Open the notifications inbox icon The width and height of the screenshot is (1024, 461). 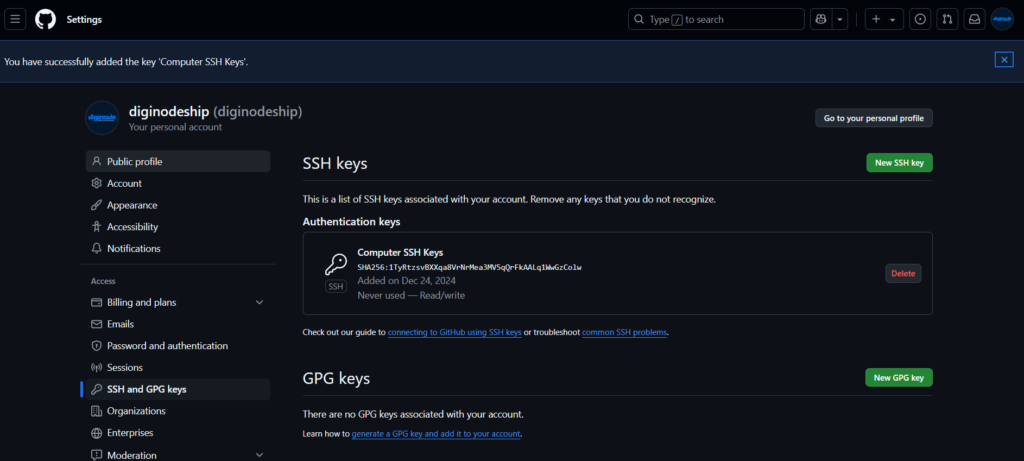coord(974,20)
